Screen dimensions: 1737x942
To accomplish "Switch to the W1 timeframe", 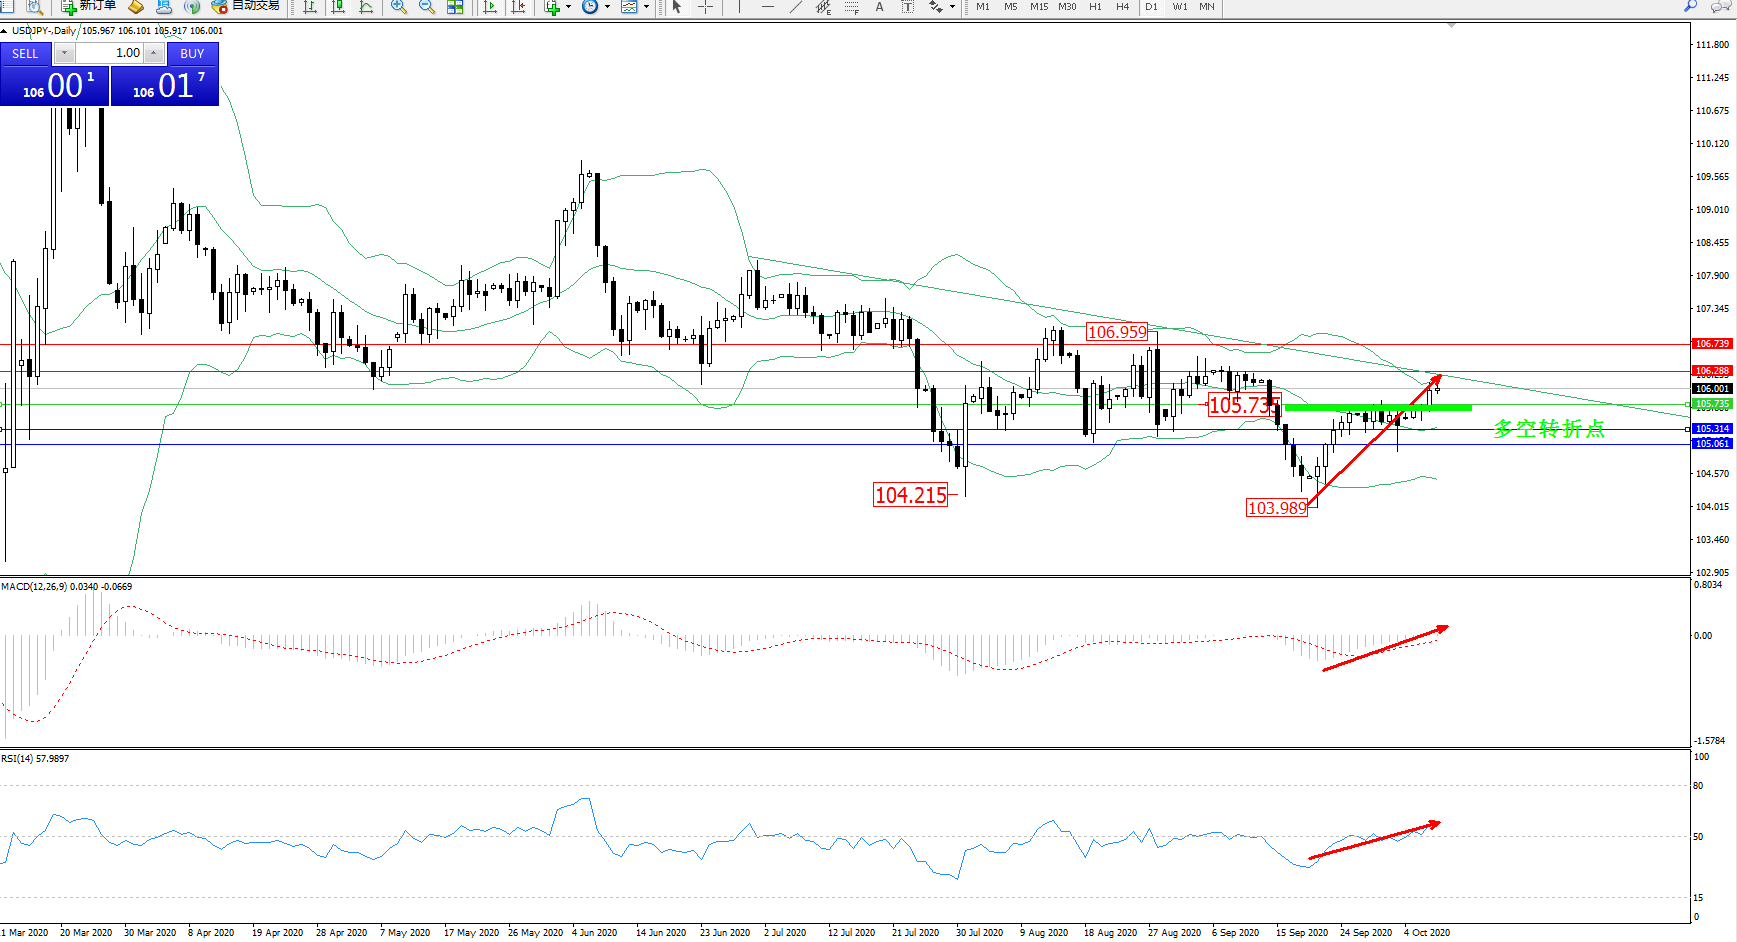I will 1180,7.
